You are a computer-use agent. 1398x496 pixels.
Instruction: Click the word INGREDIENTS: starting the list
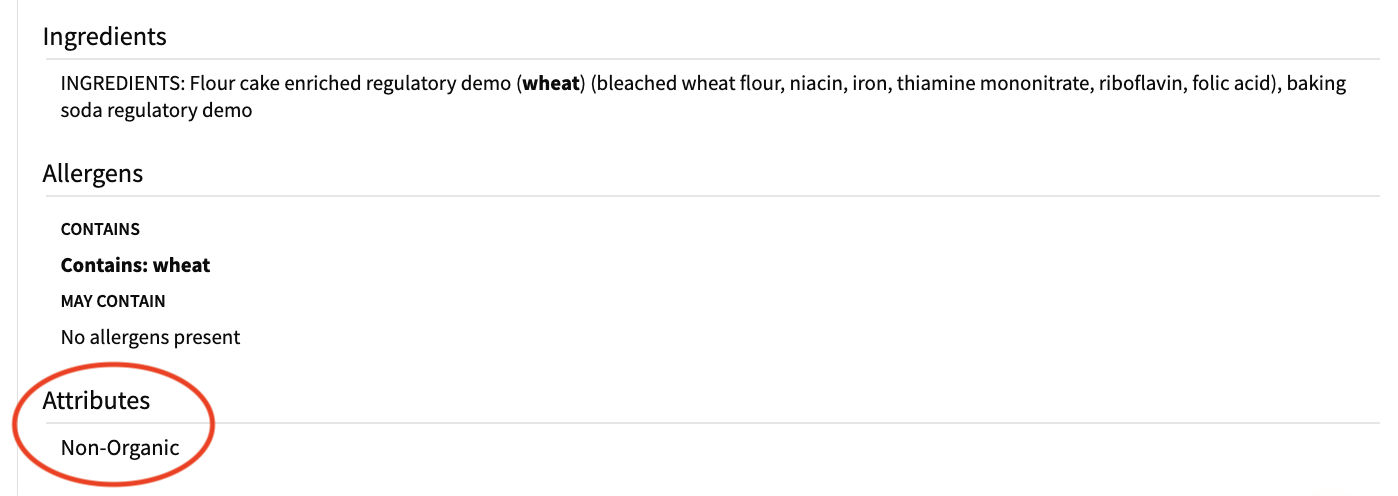click(123, 84)
